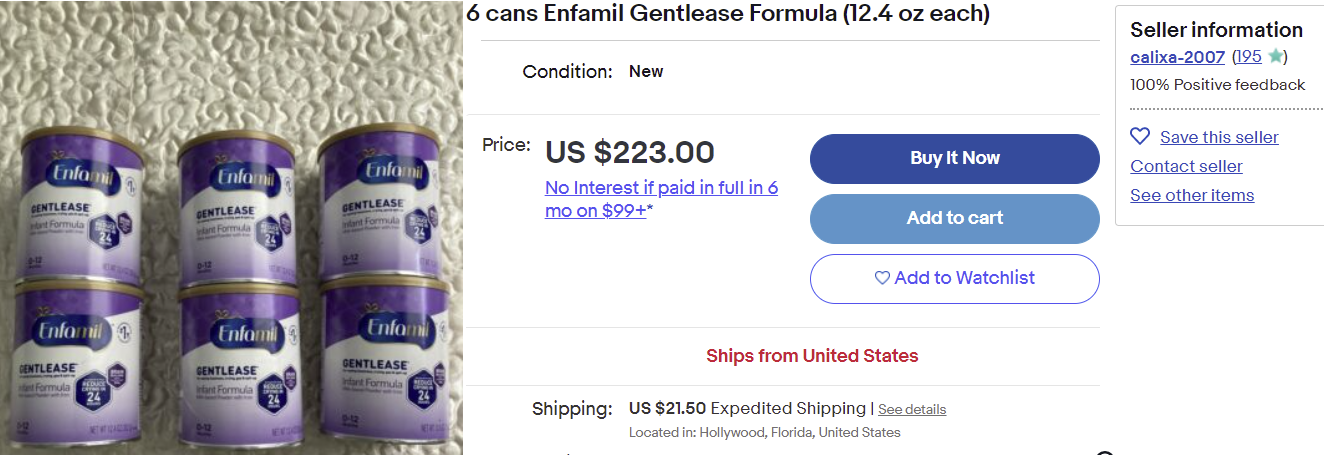Open See details for shipping
Viewport: 1324px width, 455px height.
912,409
